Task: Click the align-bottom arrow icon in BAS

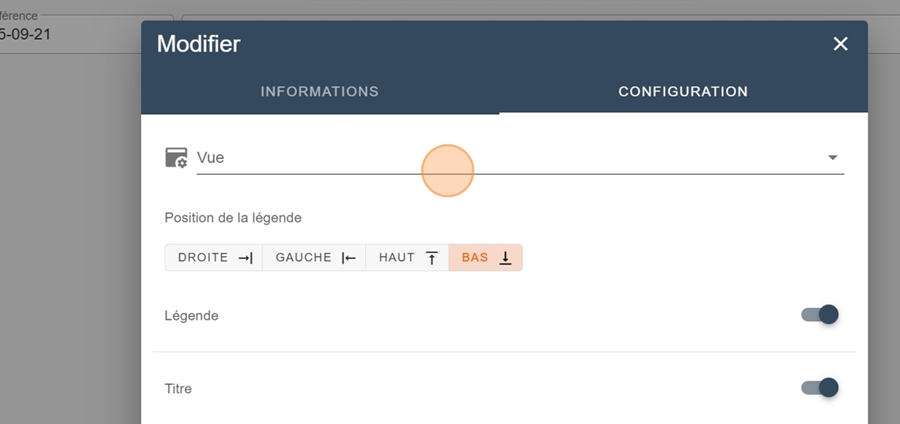Action: [x=505, y=258]
